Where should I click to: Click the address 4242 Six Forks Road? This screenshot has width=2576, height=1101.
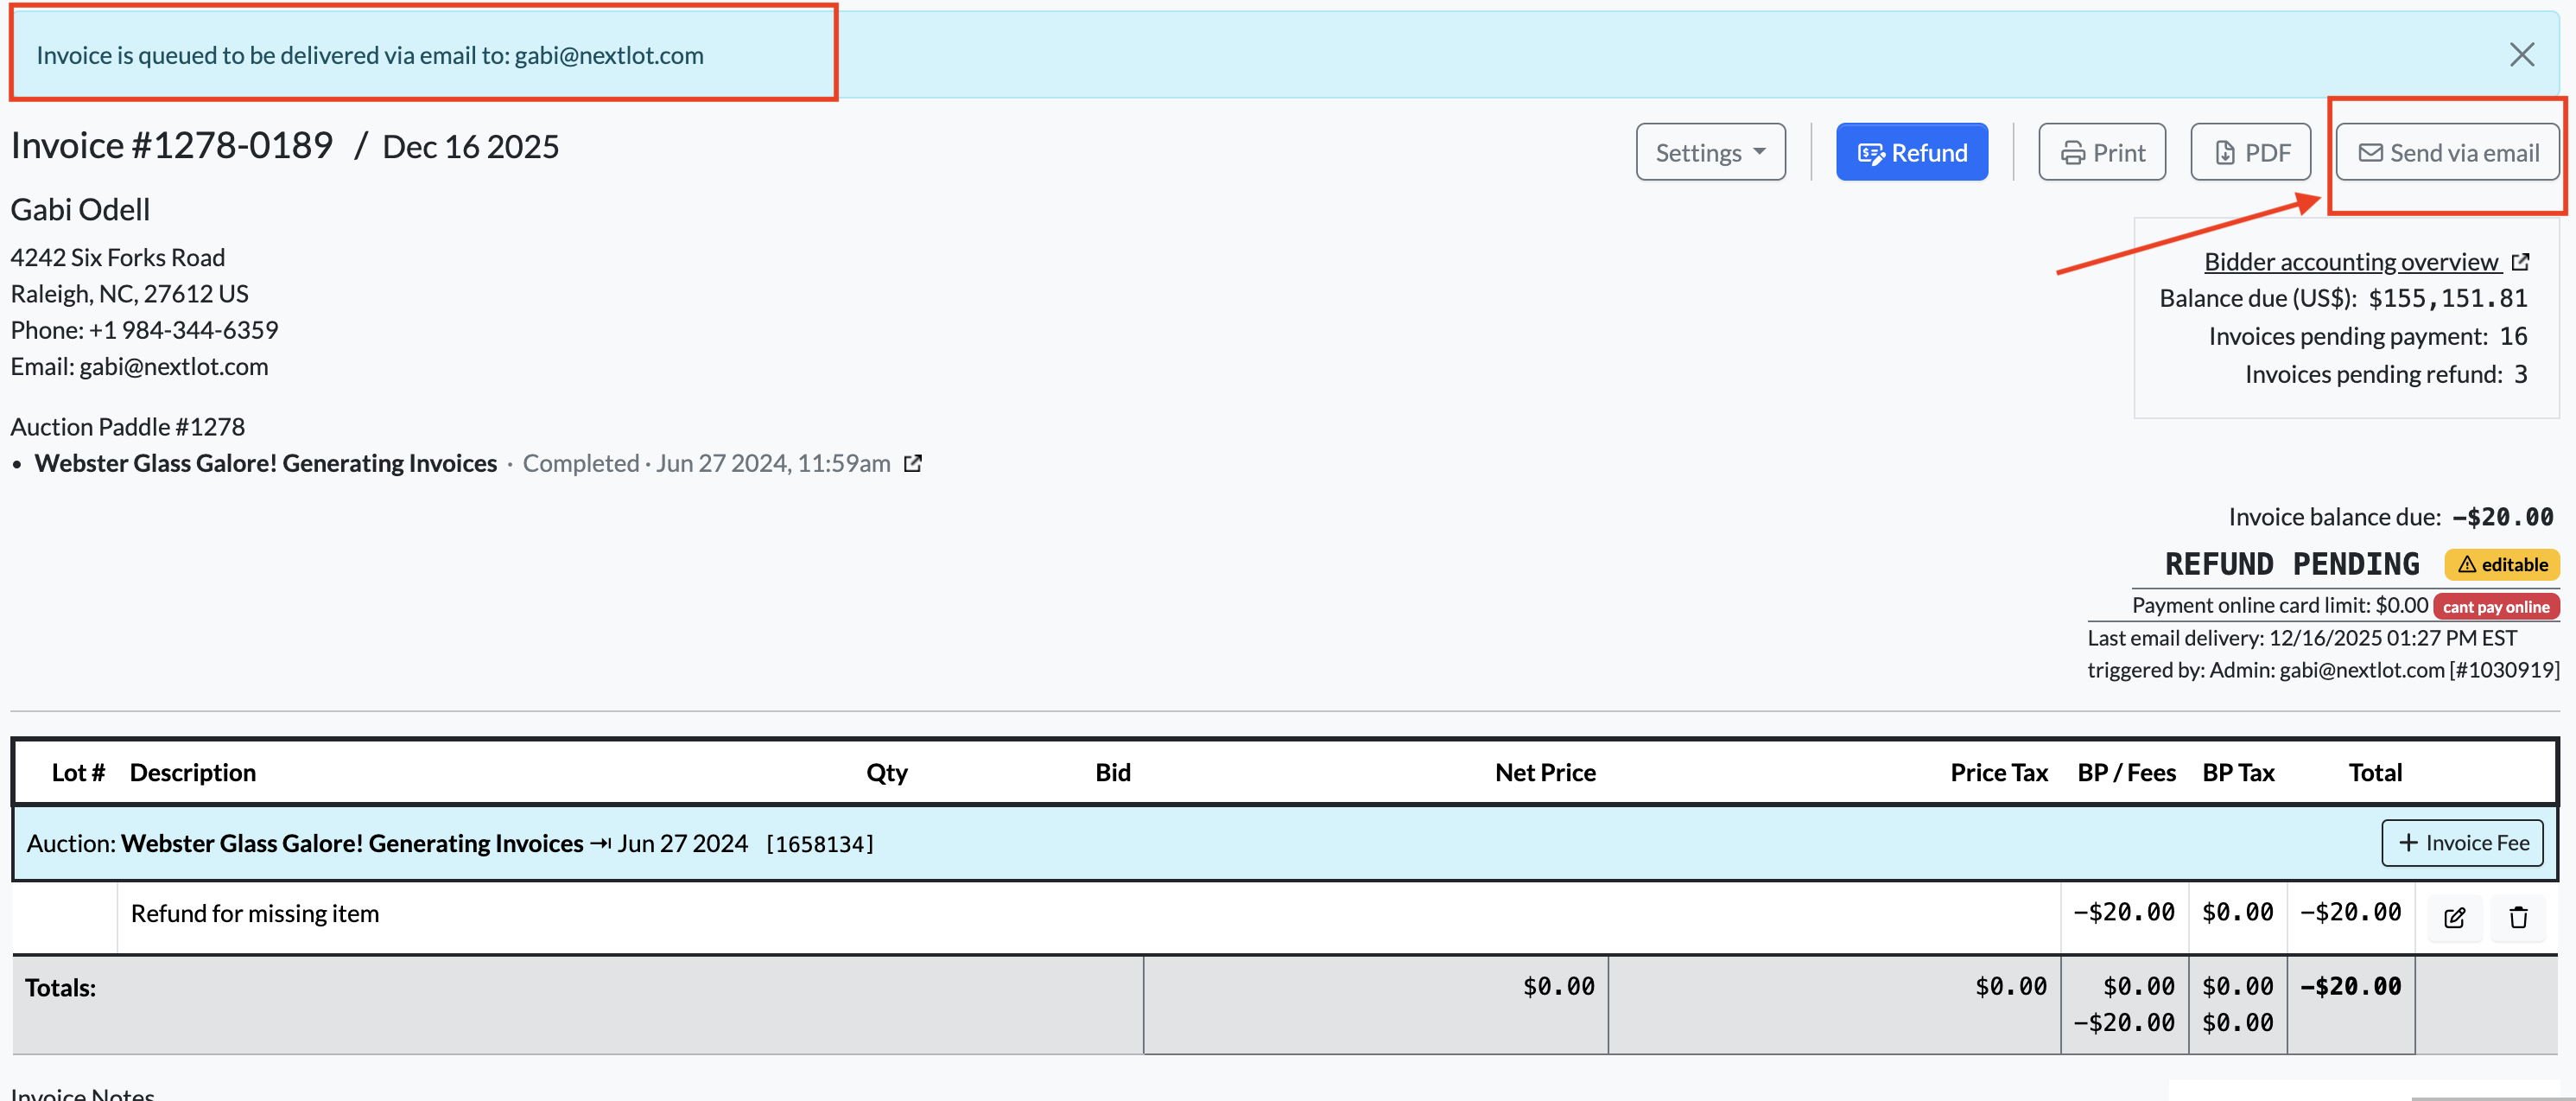click(x=118, y=257)
